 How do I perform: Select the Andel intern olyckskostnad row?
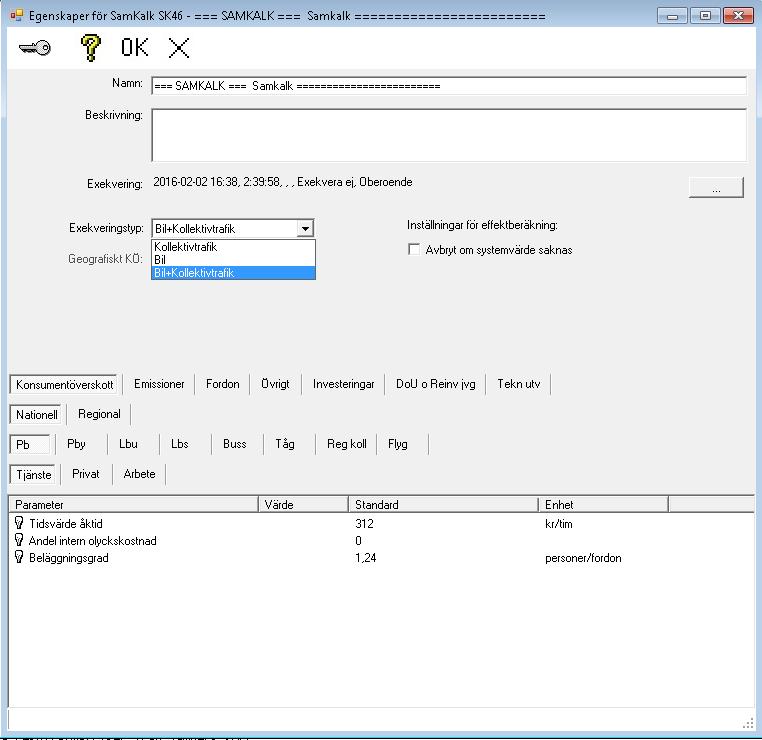(x=381, y=540)
